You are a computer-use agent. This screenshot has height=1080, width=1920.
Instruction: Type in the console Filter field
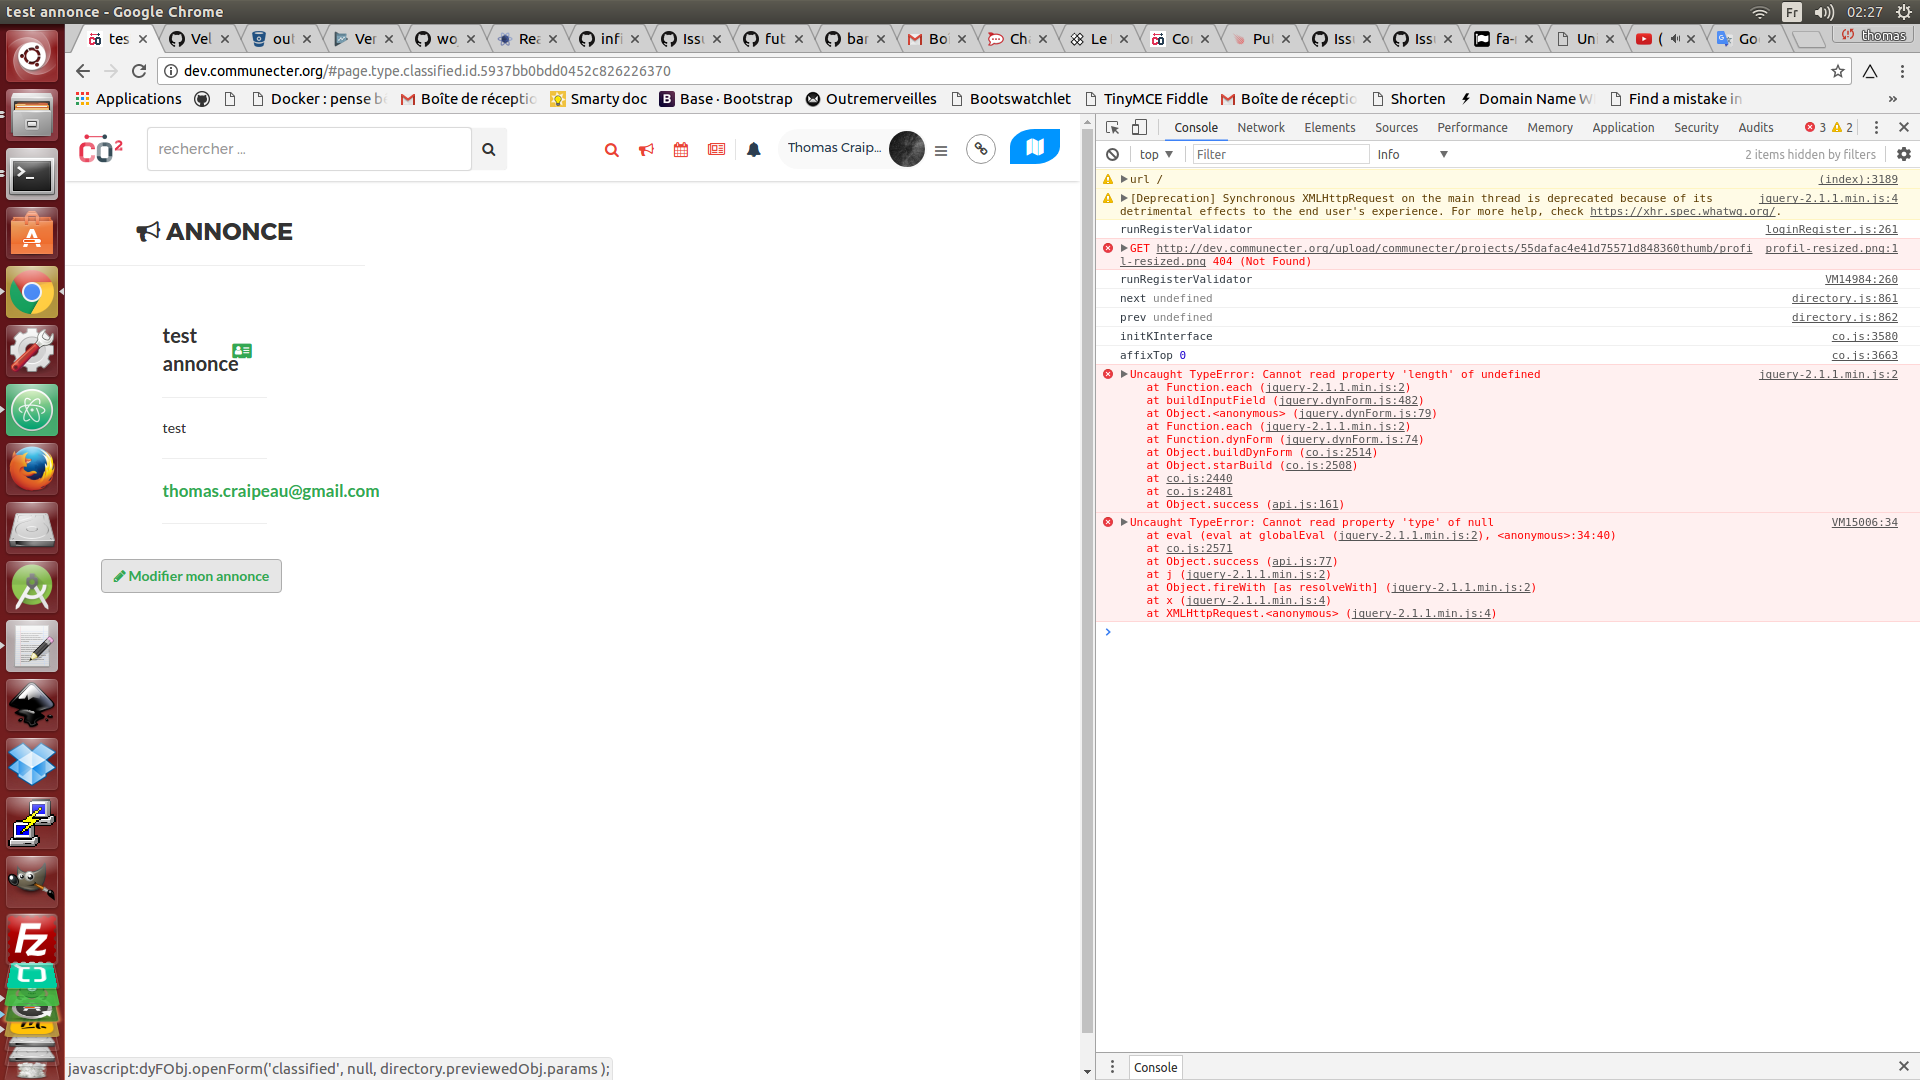pos(1280,154)
